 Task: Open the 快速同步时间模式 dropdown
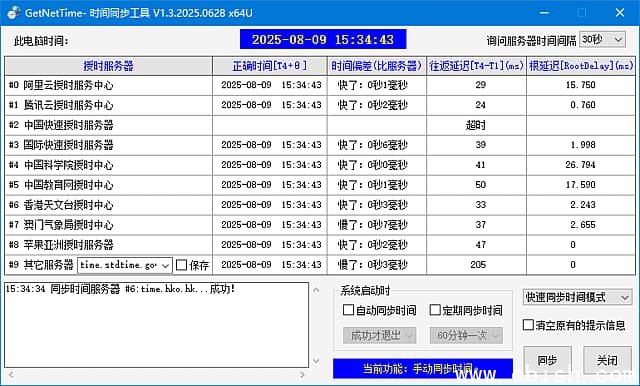click(x=577, y=297)
